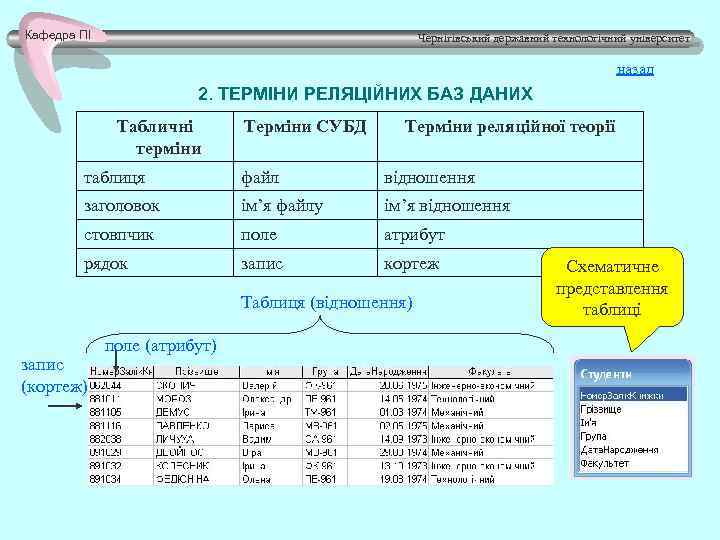Click the 'кортеж' cell
This screenshot has height=540, width=720.
pyautogui.click(x=459, y=264)
